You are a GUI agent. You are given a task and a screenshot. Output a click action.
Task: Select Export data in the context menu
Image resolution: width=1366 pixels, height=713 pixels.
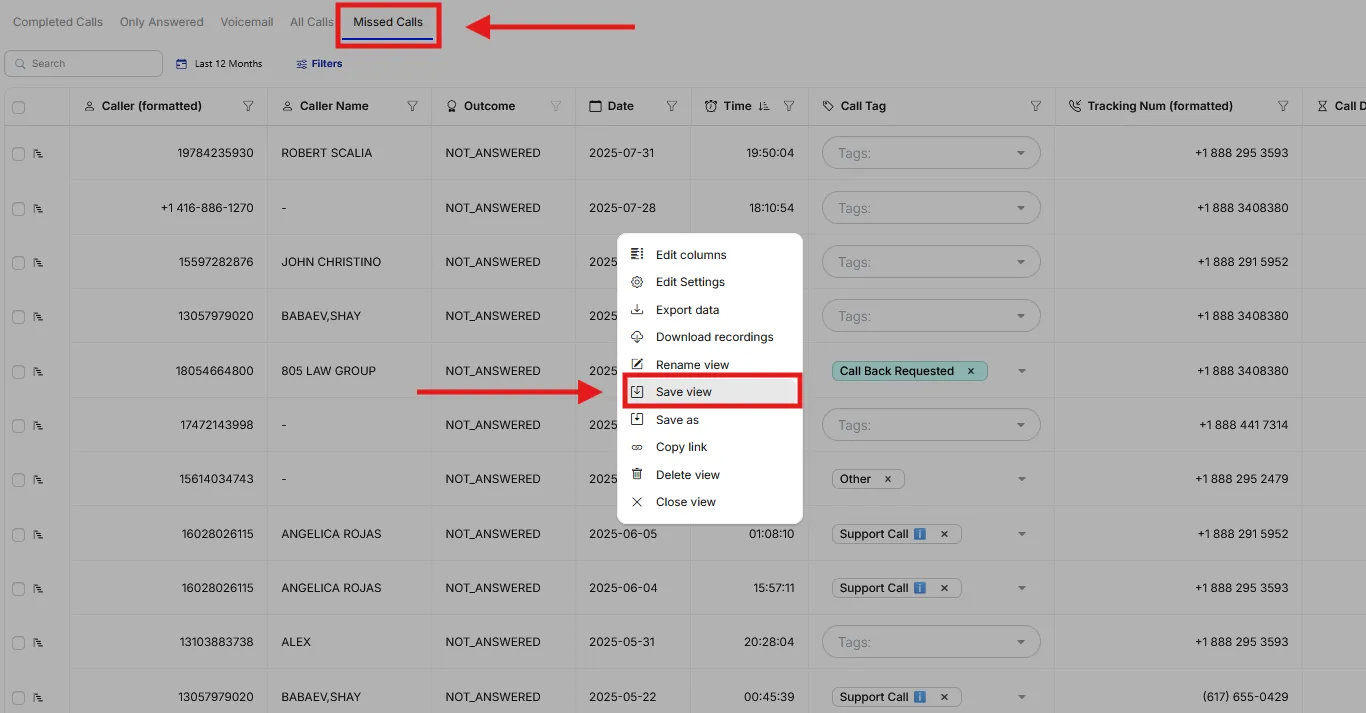point(710,310)
